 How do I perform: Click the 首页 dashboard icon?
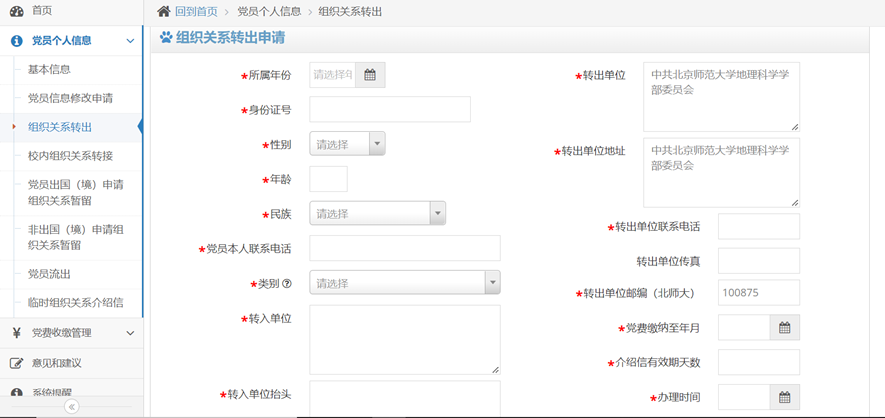click(x=16, y=11)
